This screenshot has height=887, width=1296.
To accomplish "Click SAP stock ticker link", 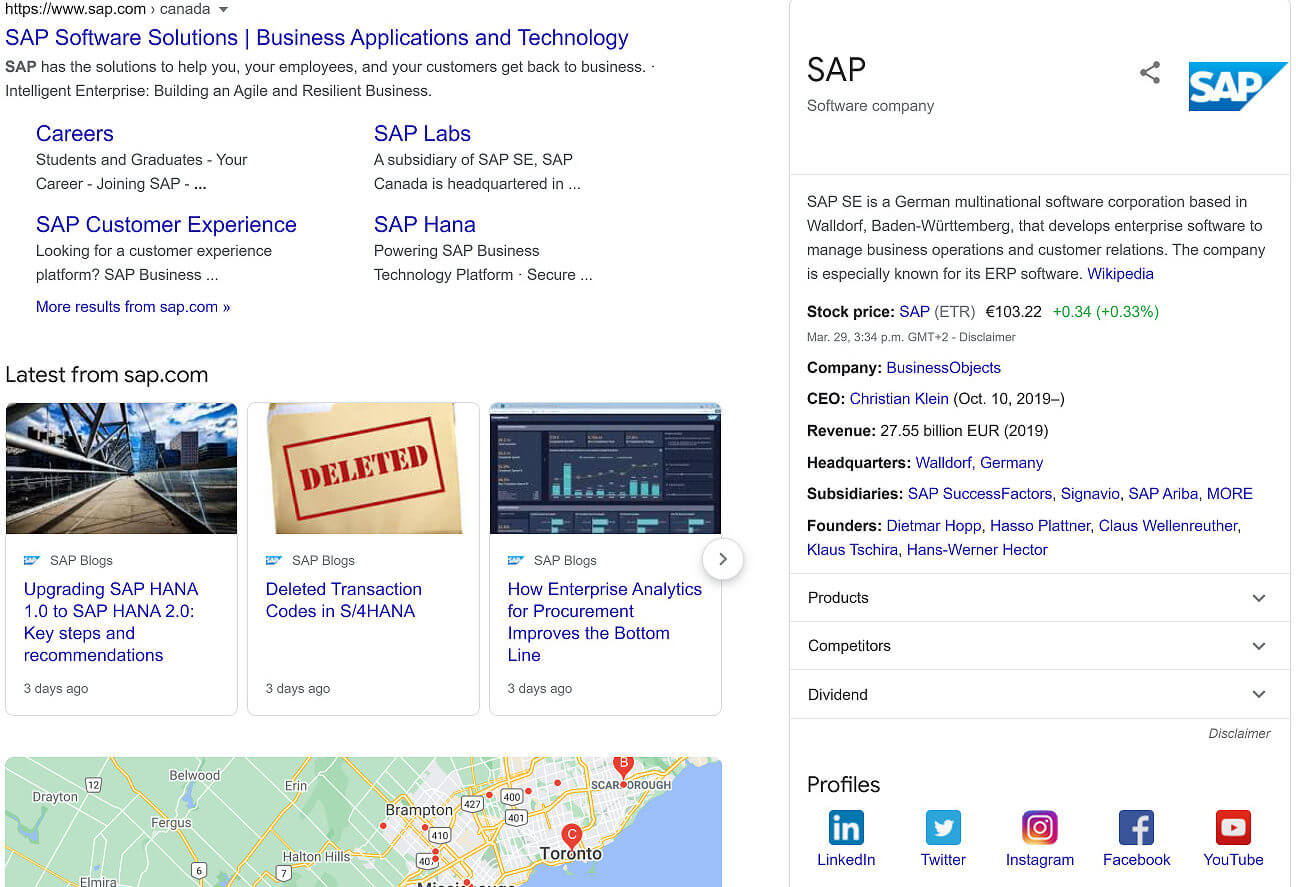I will click(x=914, y=312).
